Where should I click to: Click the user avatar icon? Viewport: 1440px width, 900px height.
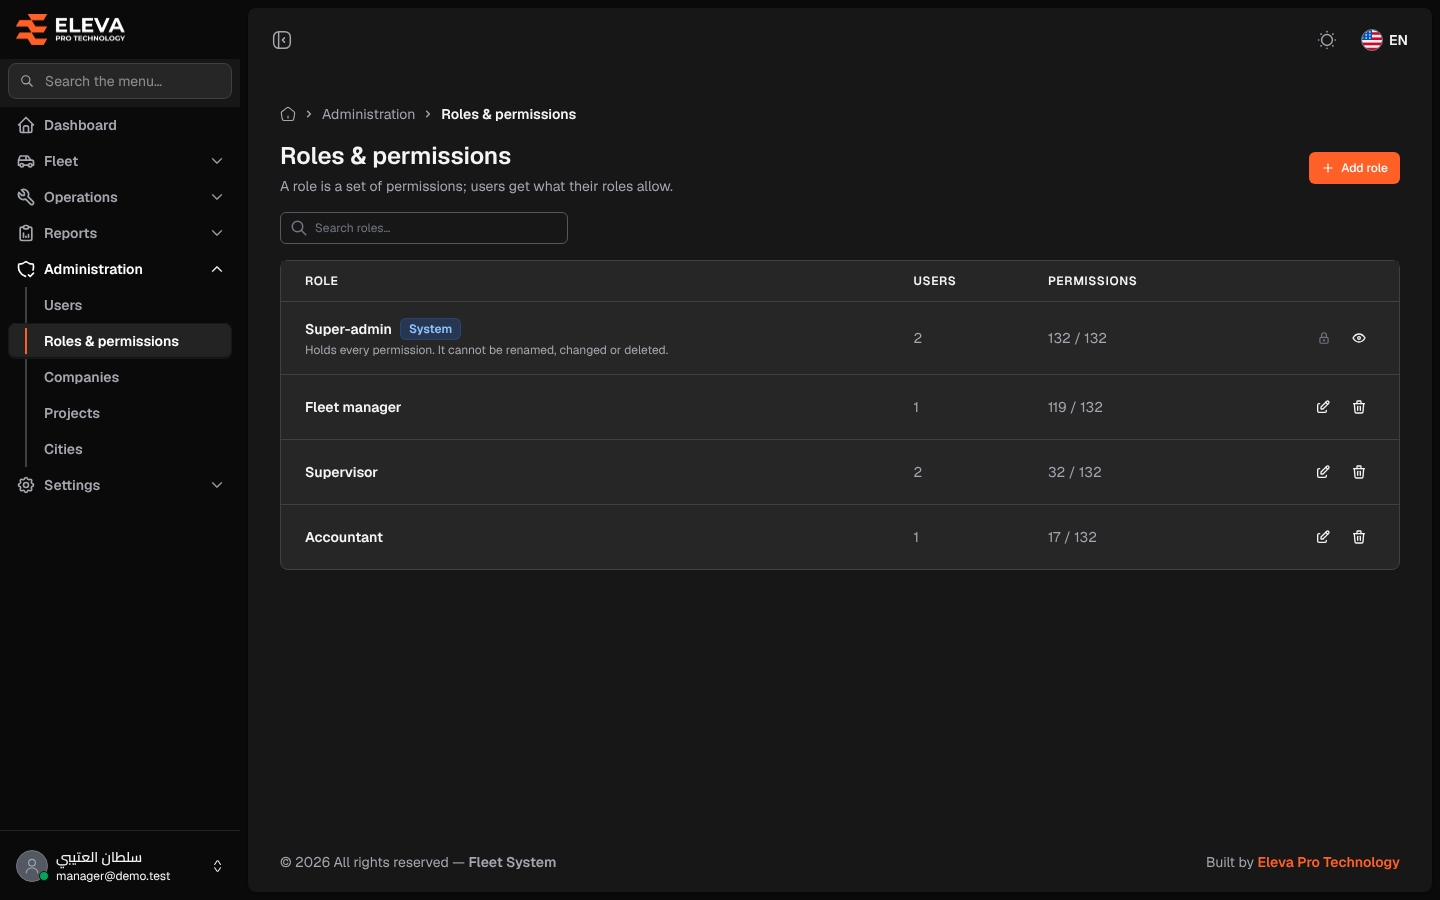pyautogui.click(x=32, y=866)
